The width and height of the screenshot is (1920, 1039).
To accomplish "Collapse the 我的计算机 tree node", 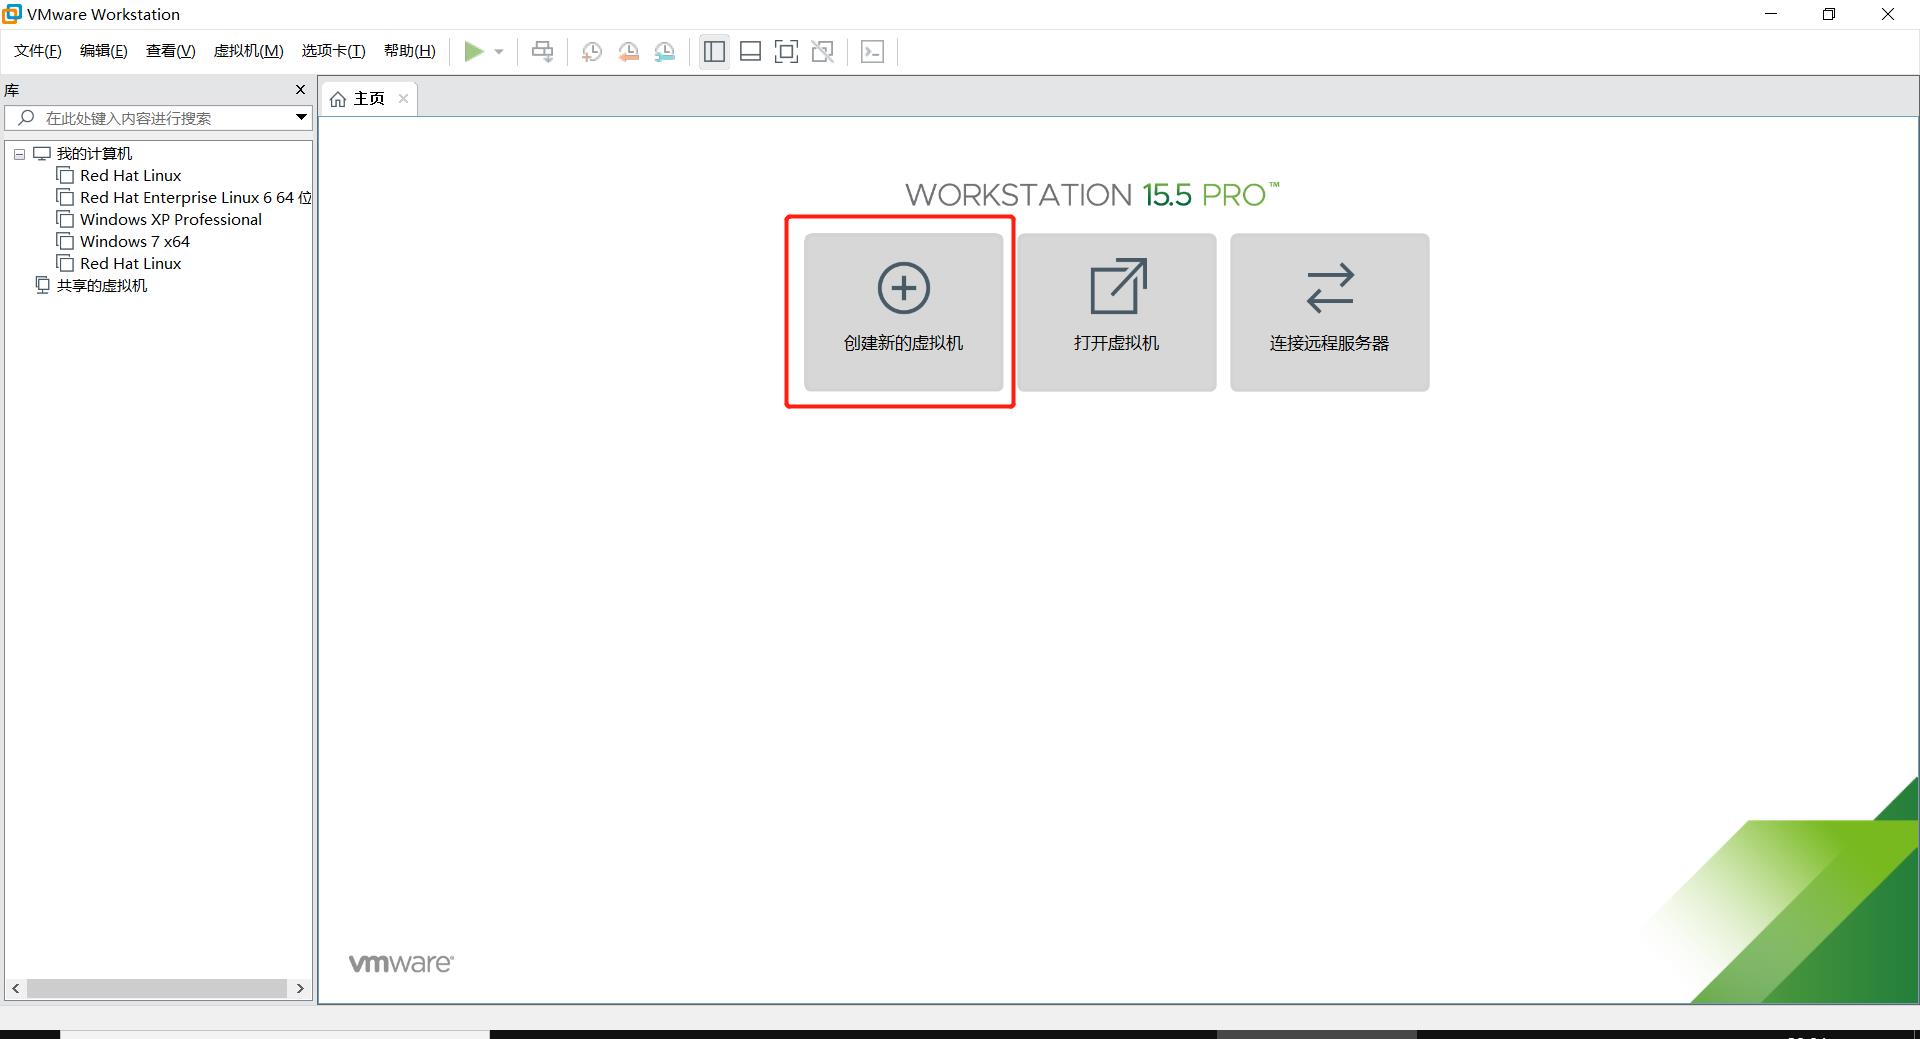I will (19, 153).
